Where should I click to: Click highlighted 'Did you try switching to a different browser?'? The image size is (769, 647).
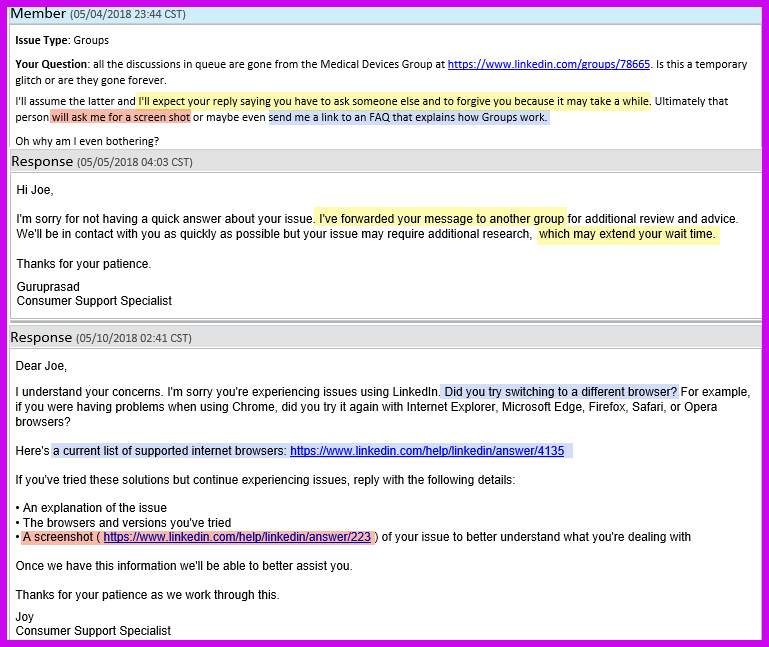[560, 392]
